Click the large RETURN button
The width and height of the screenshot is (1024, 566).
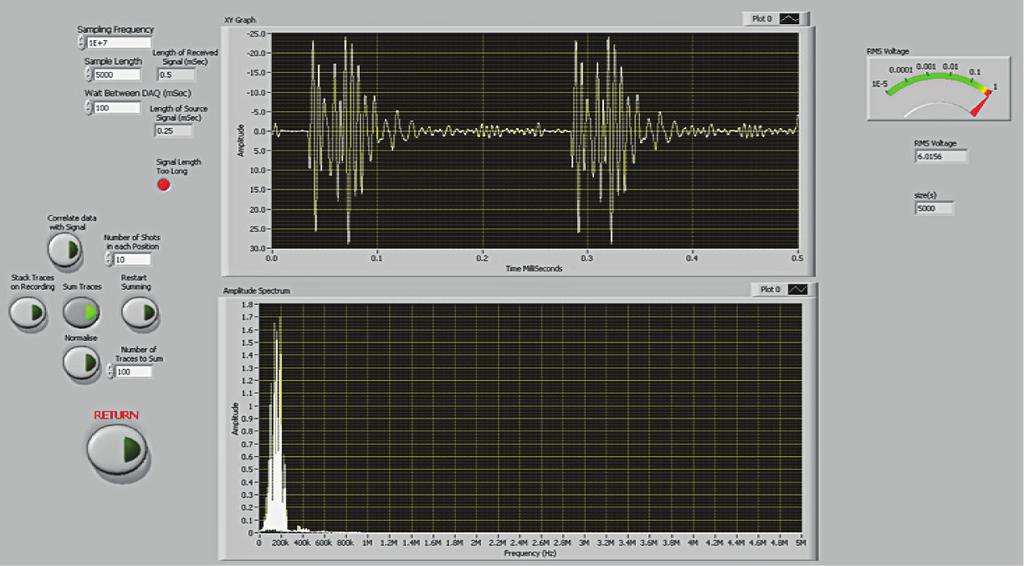pos(116,449)
